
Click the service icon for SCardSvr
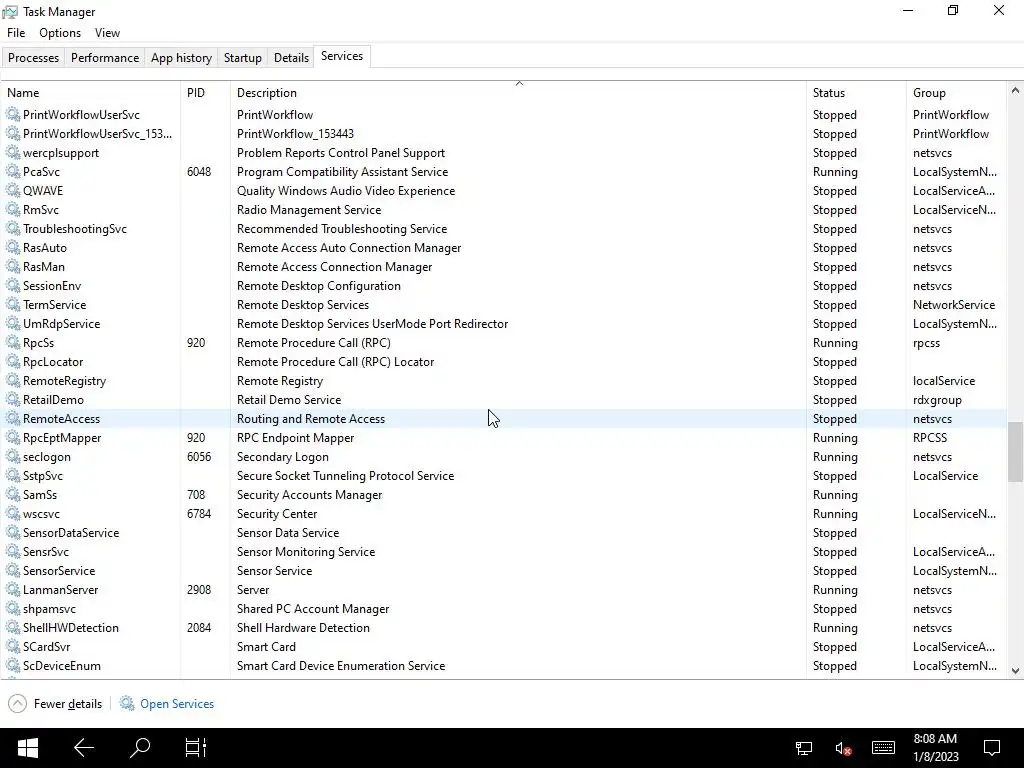point(13,647)
